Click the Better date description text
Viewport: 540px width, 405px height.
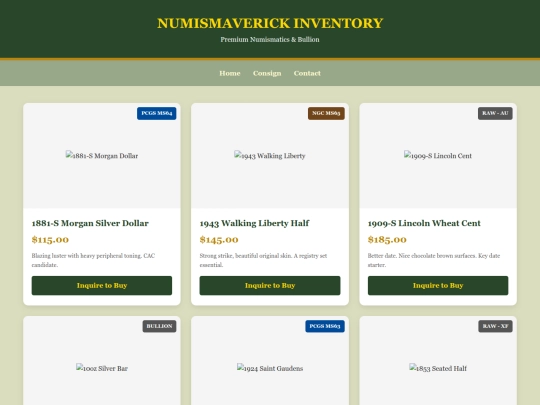tap(434, 260)
